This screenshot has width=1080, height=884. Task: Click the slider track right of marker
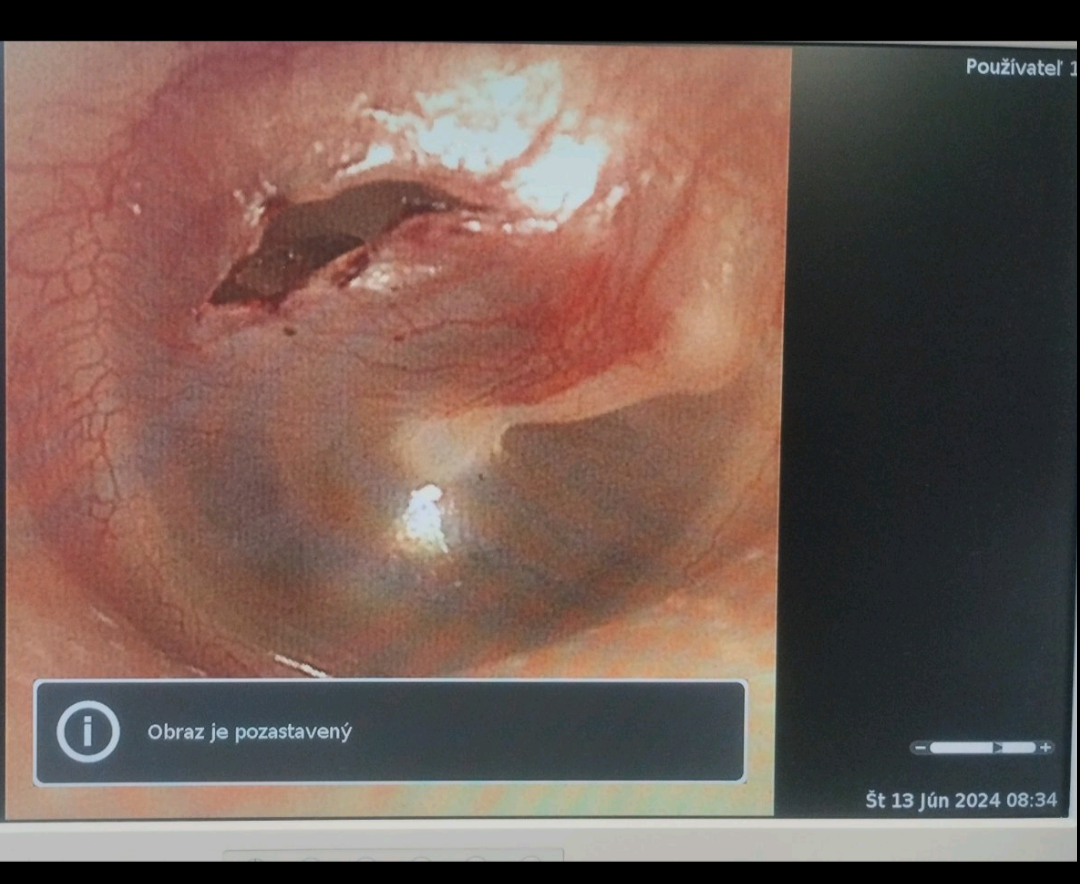tap(1020, 748)
